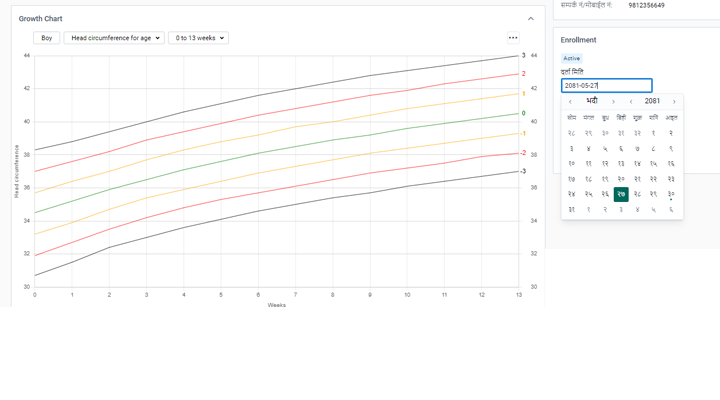The width and height of the screenshot is (720, 400).
Task: Go to next month in calendar
Action: tap(615, 101)
